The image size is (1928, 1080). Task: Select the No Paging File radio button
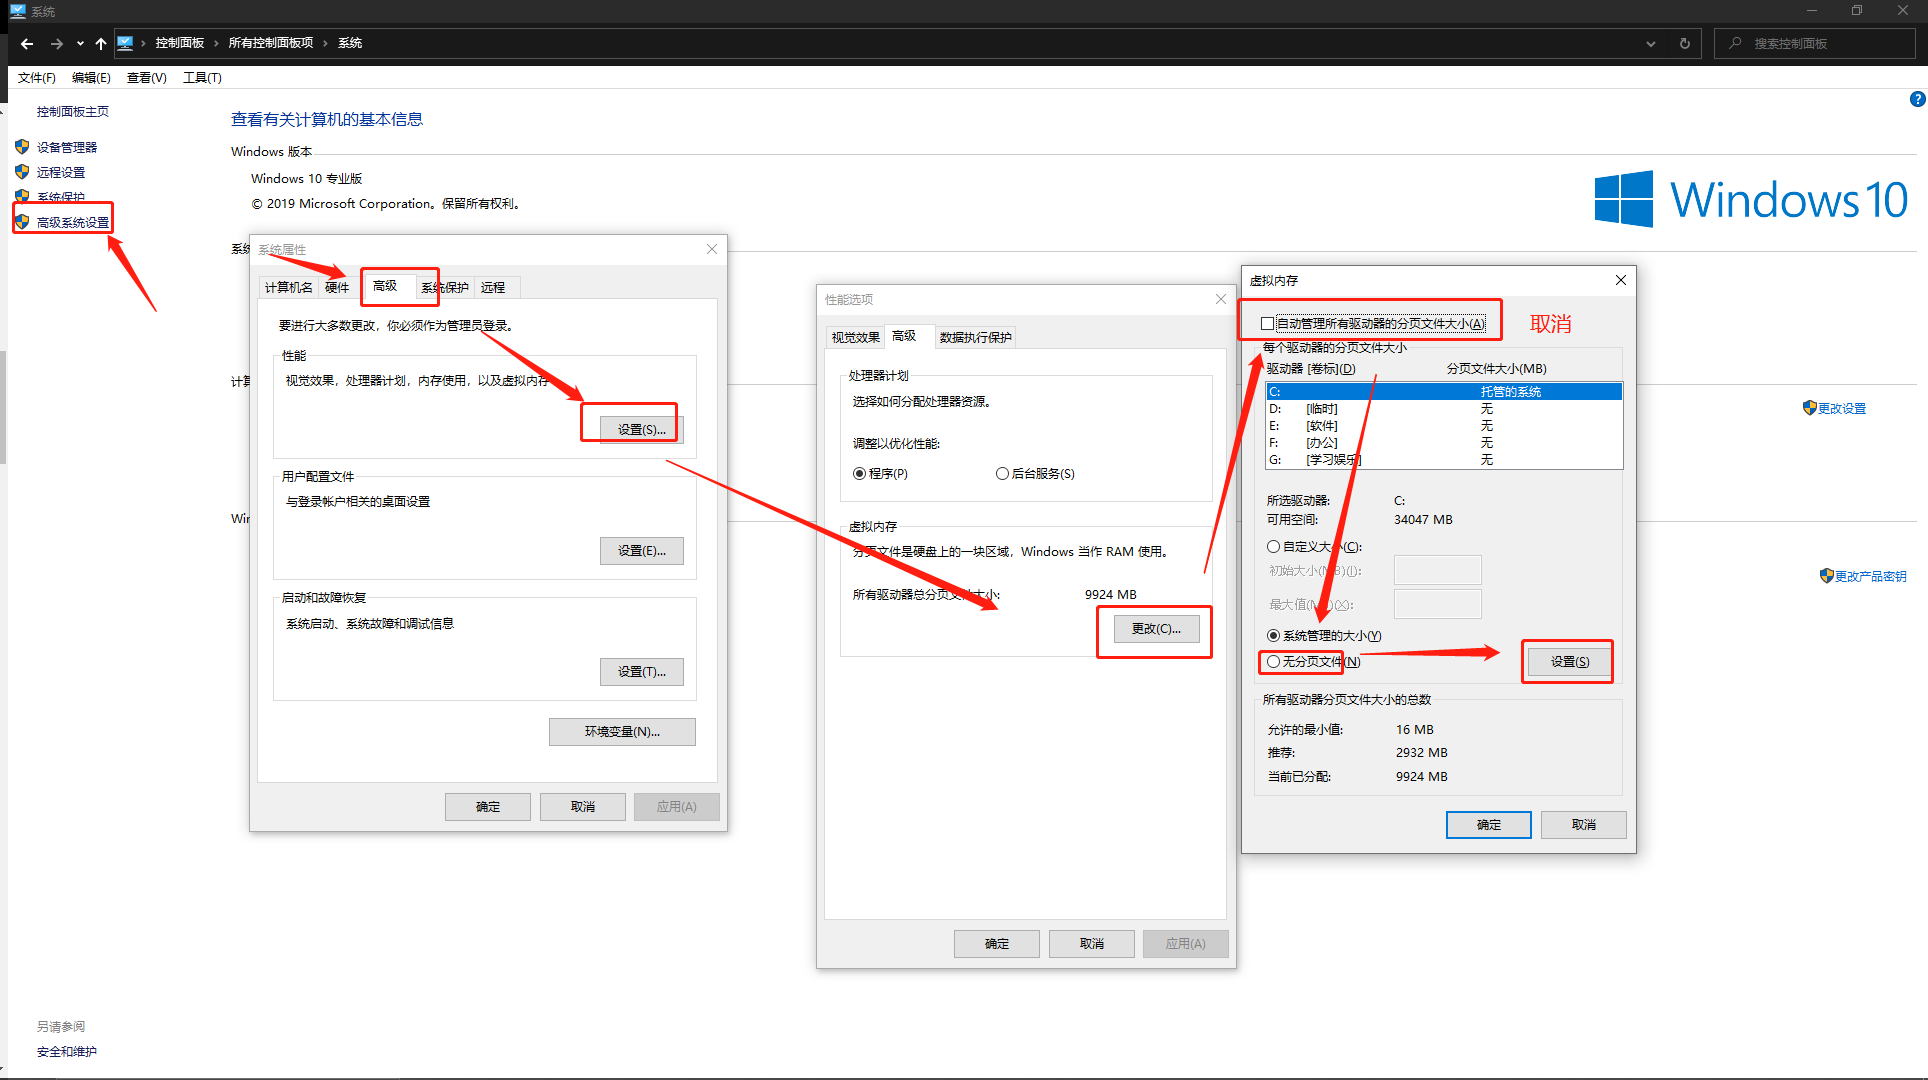point(1273,661)
